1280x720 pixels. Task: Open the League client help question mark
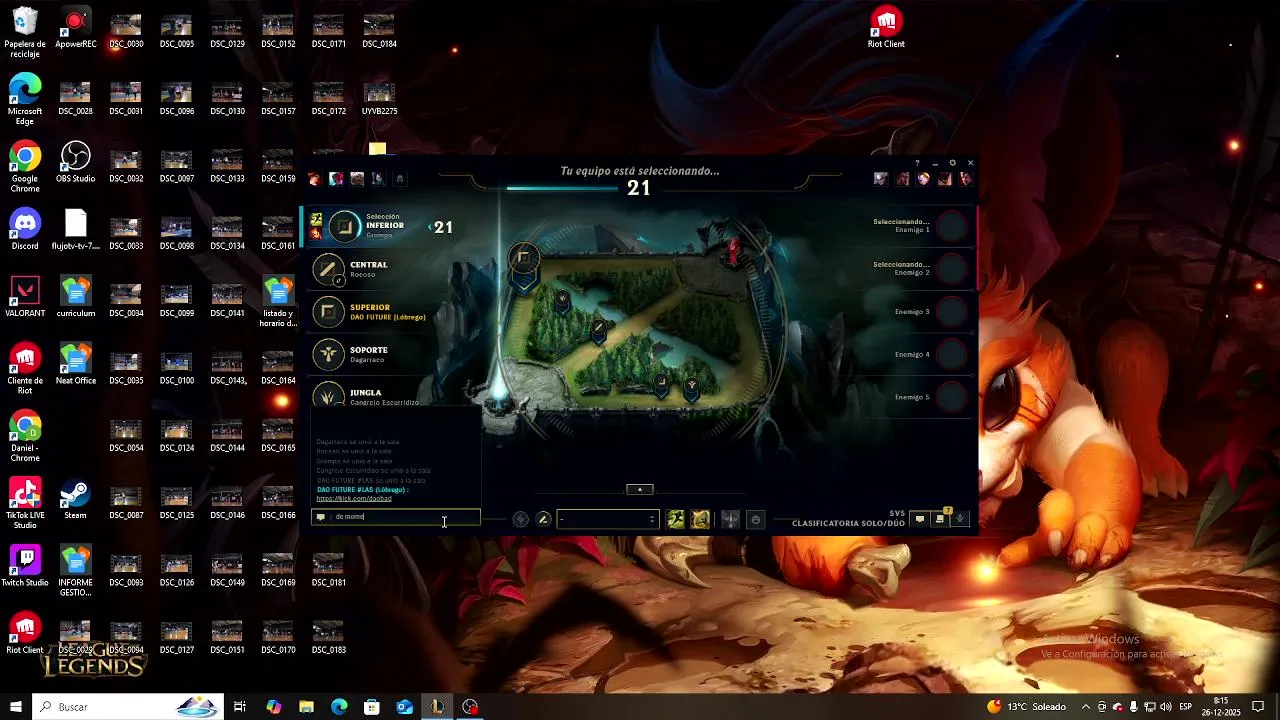pos(917,163)
